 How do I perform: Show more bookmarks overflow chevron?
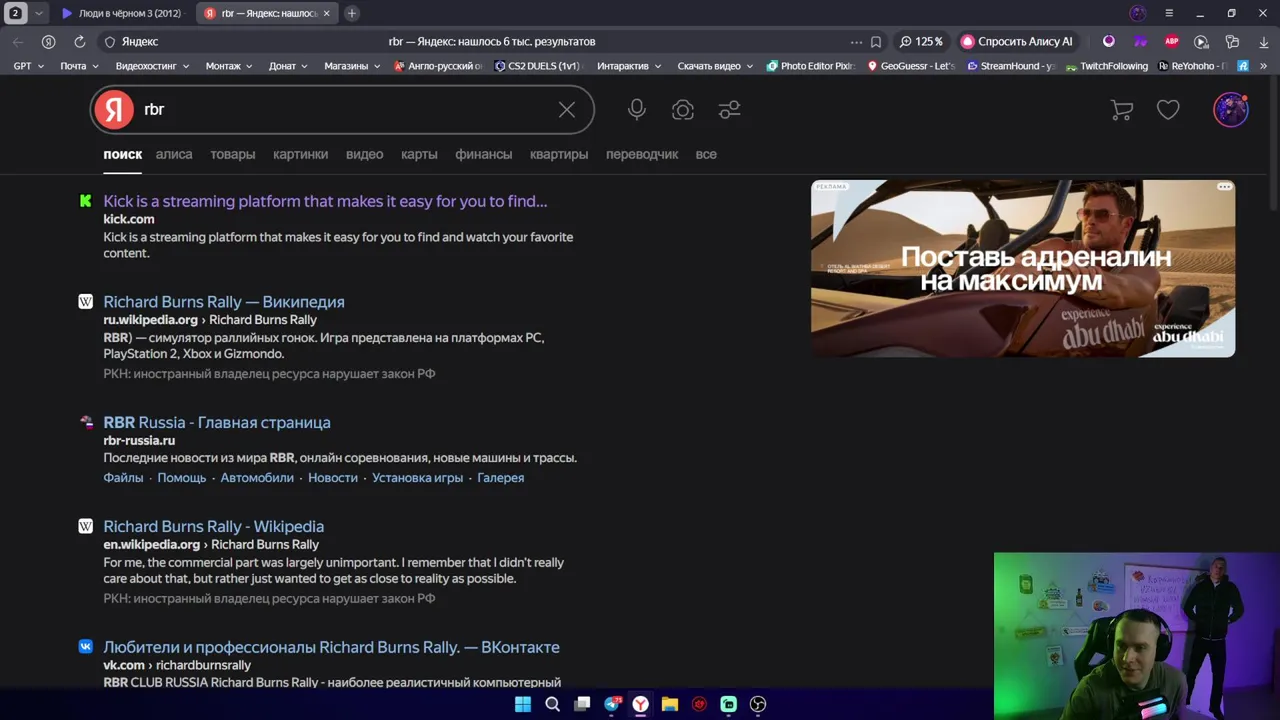point(1264,66)
